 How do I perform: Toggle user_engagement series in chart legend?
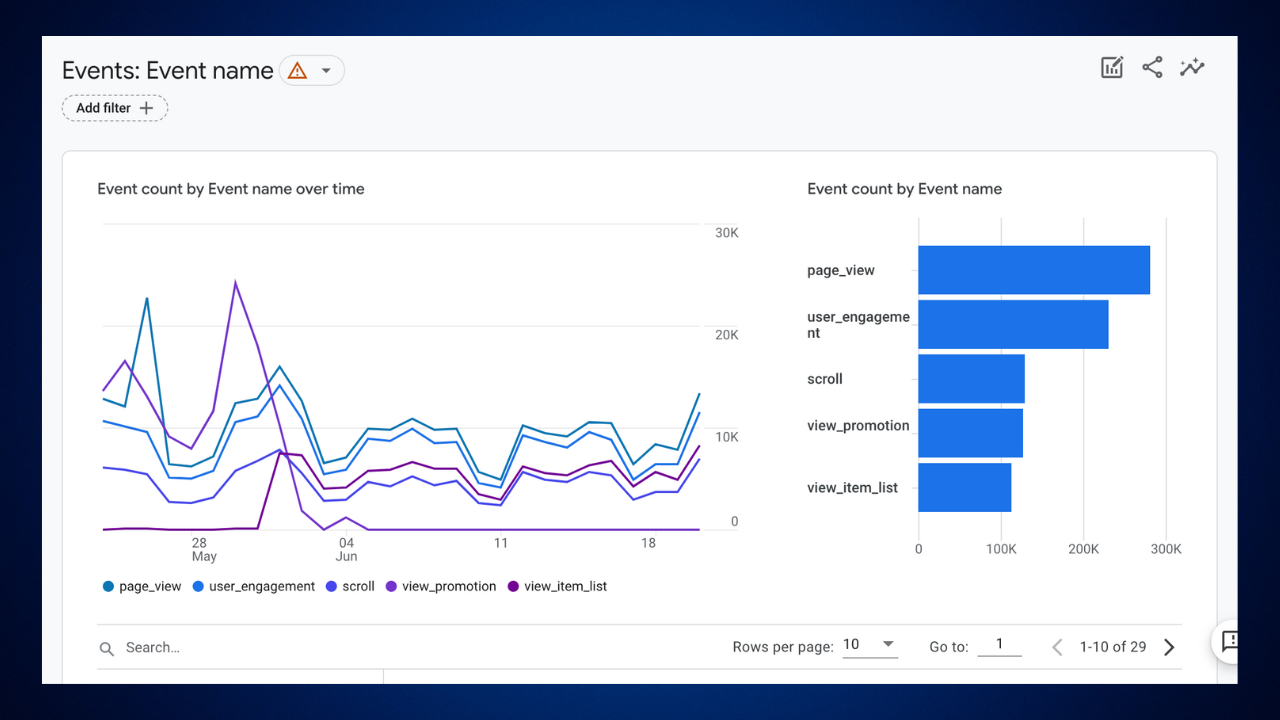click(253, 587)
